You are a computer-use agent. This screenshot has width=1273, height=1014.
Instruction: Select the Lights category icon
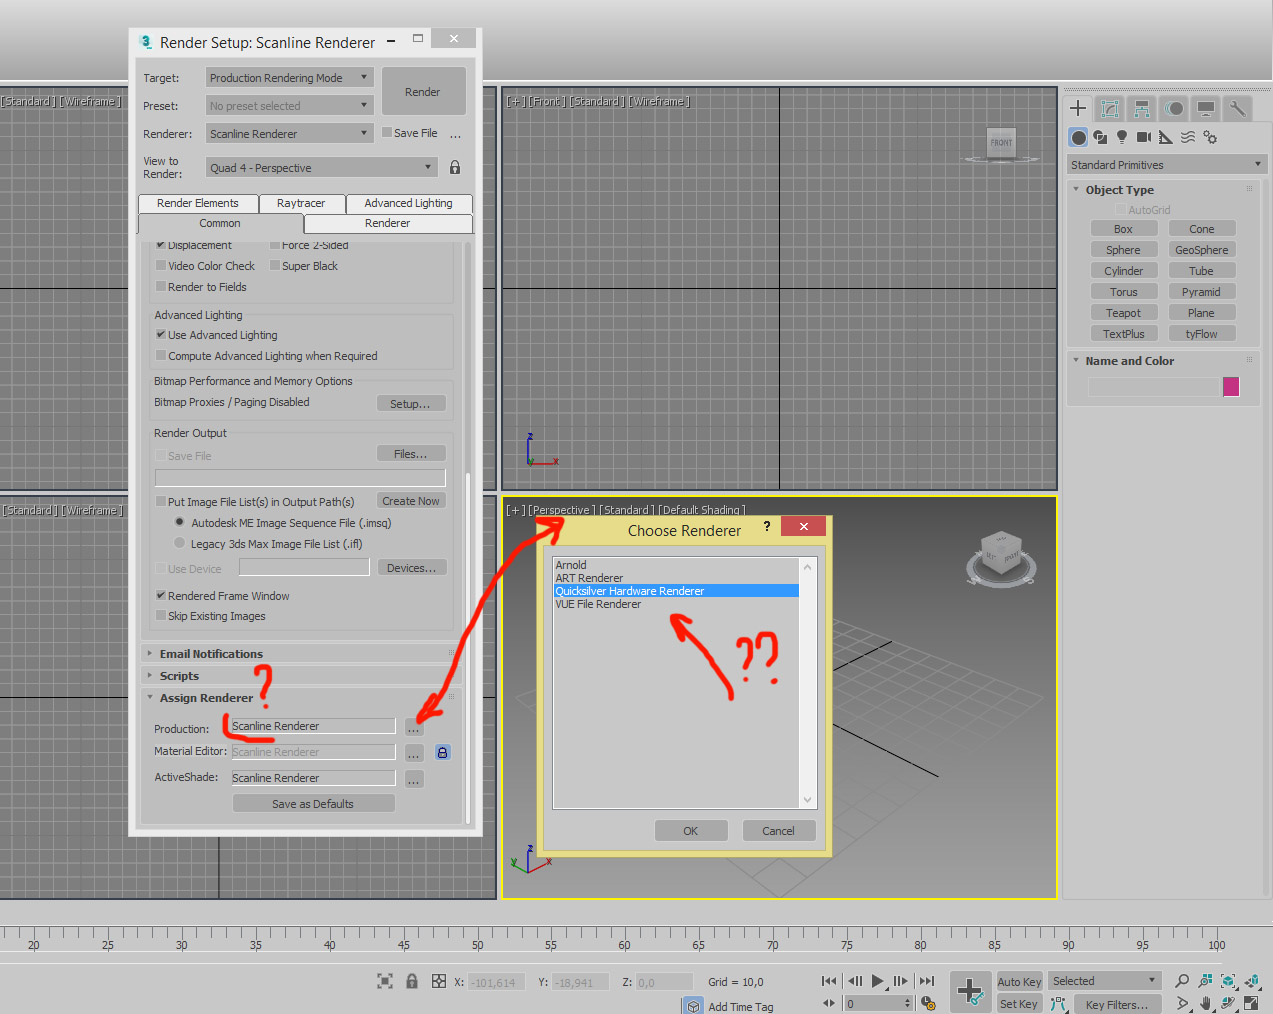pos(1122,137)
